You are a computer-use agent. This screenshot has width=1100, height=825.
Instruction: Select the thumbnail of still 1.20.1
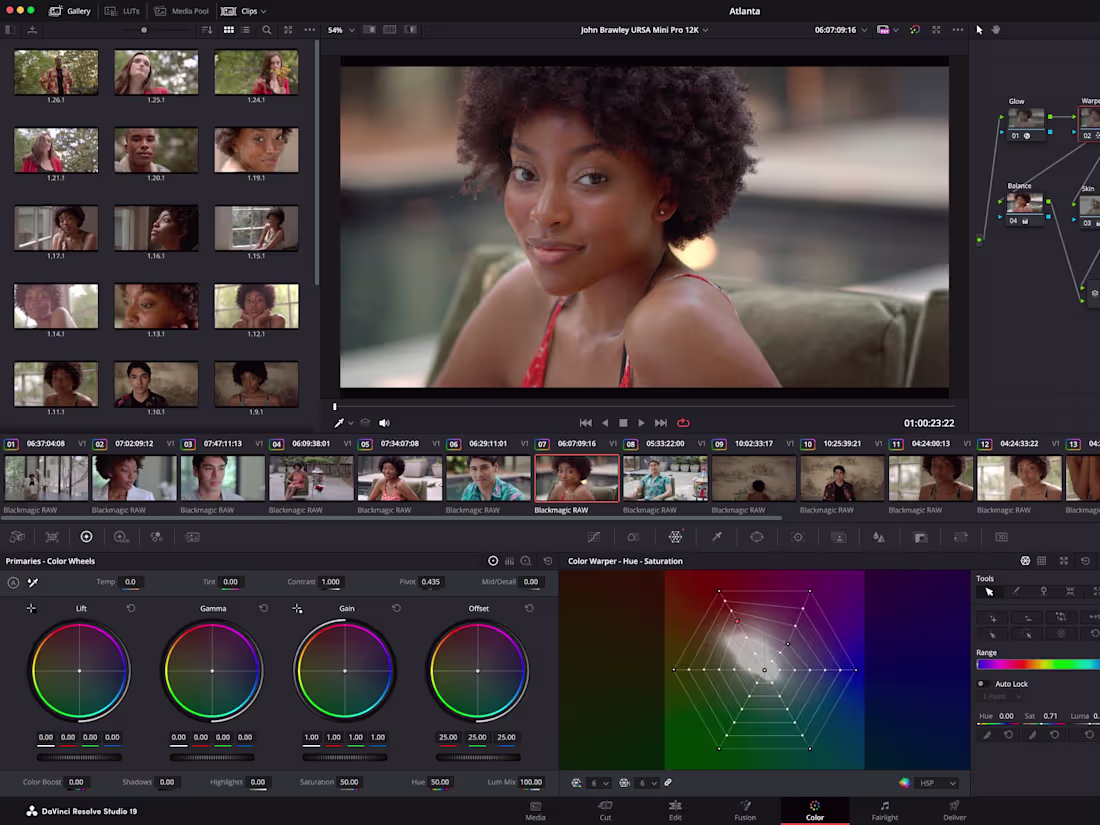[x=156, y=147]
